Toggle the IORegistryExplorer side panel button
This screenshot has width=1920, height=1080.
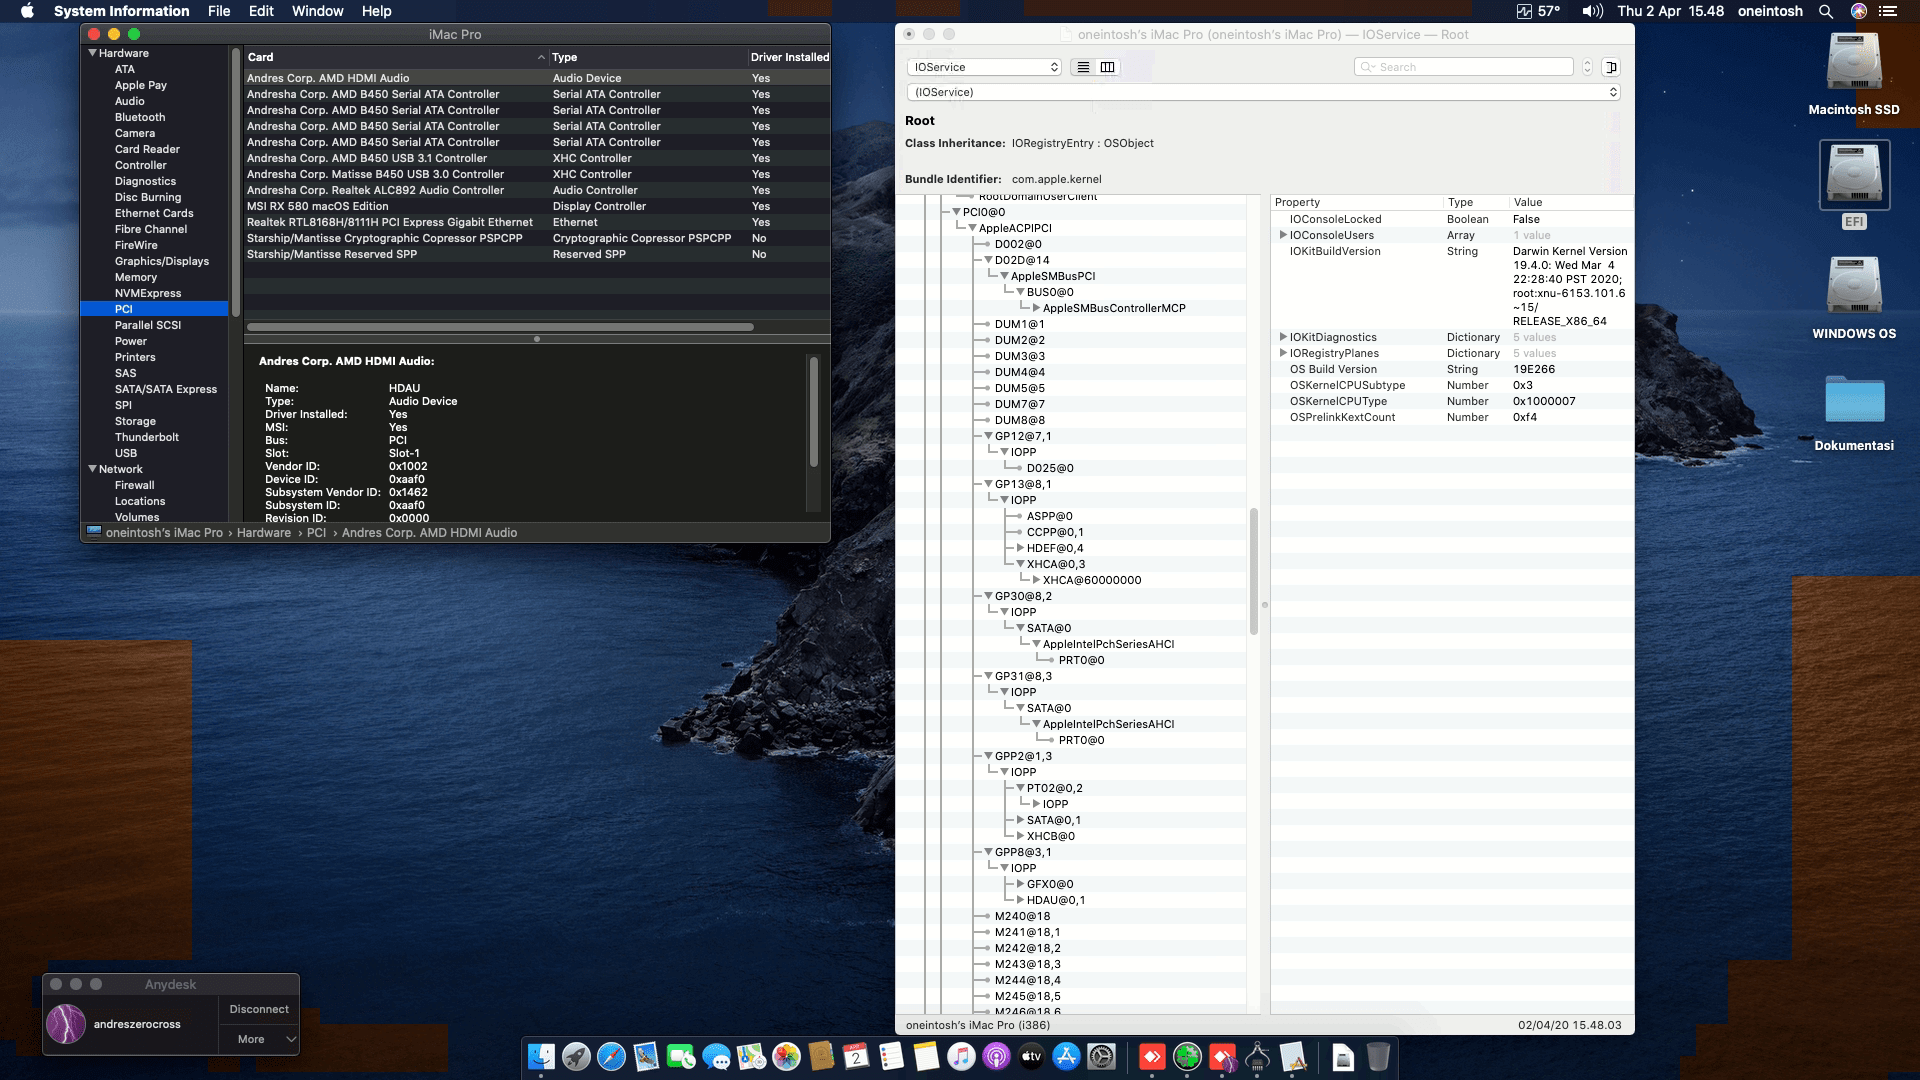coord(1611,67)
